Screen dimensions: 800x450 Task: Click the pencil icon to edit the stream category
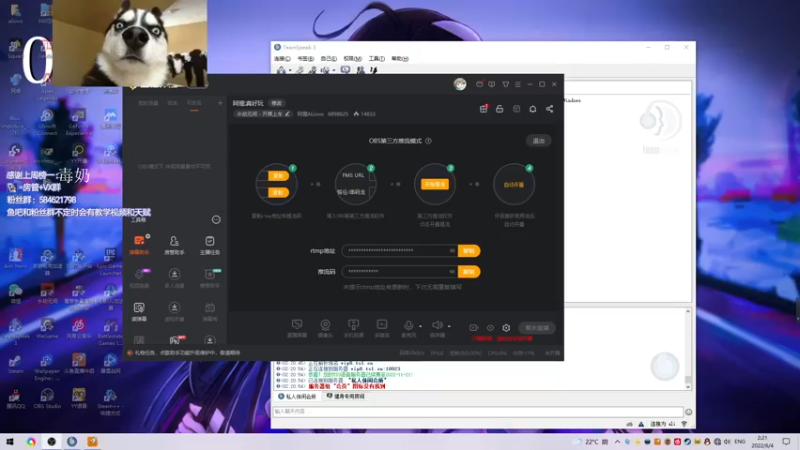click(x=287, y=114)
